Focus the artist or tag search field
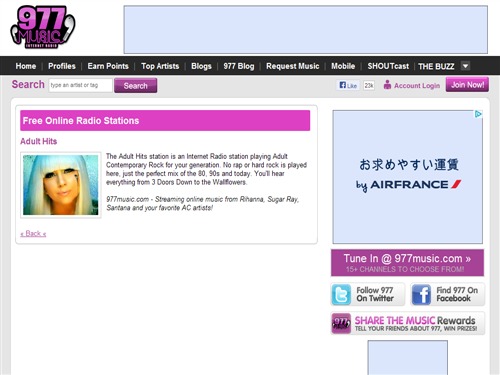Screen dimensions: 500x375 [80, 85]
